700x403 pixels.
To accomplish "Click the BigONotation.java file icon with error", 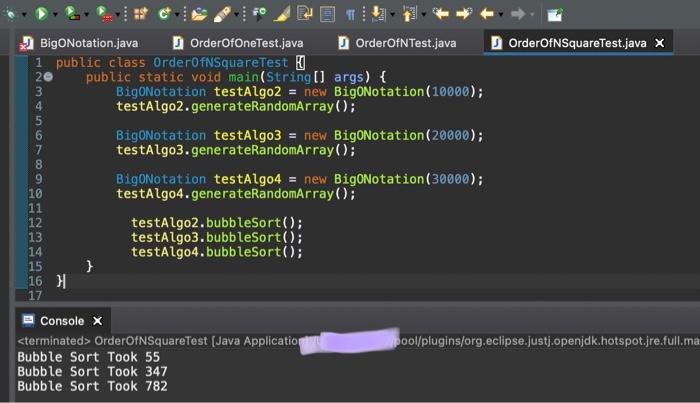I will point(26,43).
